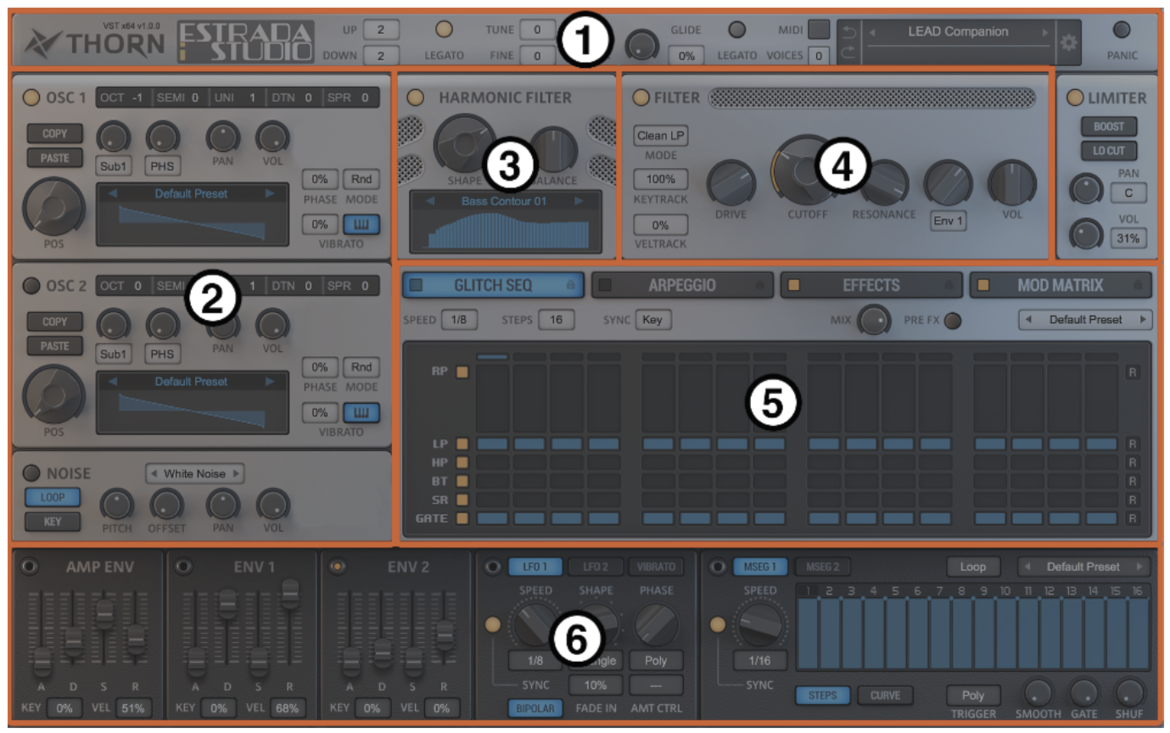Toggle NOISE section power LED
This screenshot has height=733, width=1170.
point(31,472)
